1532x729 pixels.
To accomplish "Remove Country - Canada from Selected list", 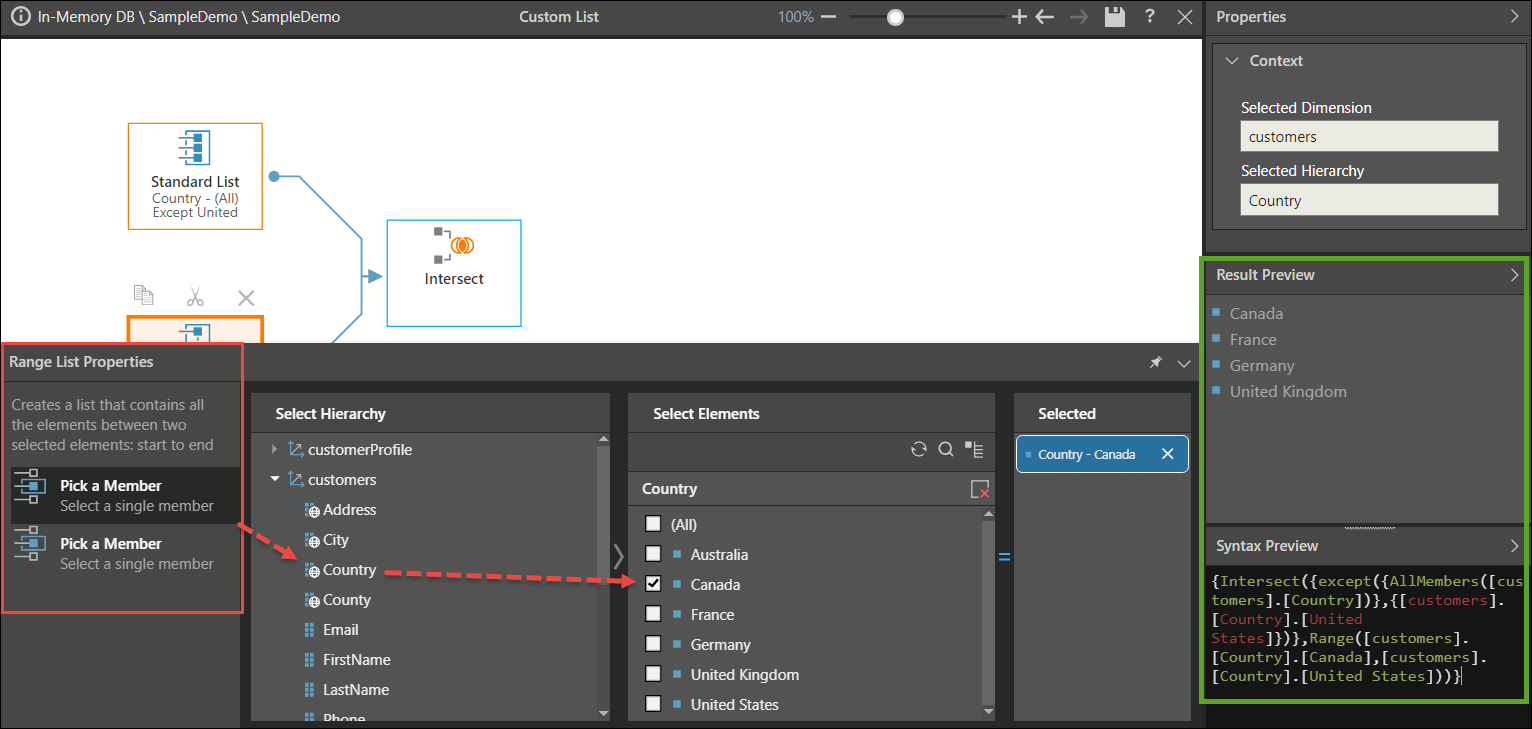I will tap(1167, 454).
